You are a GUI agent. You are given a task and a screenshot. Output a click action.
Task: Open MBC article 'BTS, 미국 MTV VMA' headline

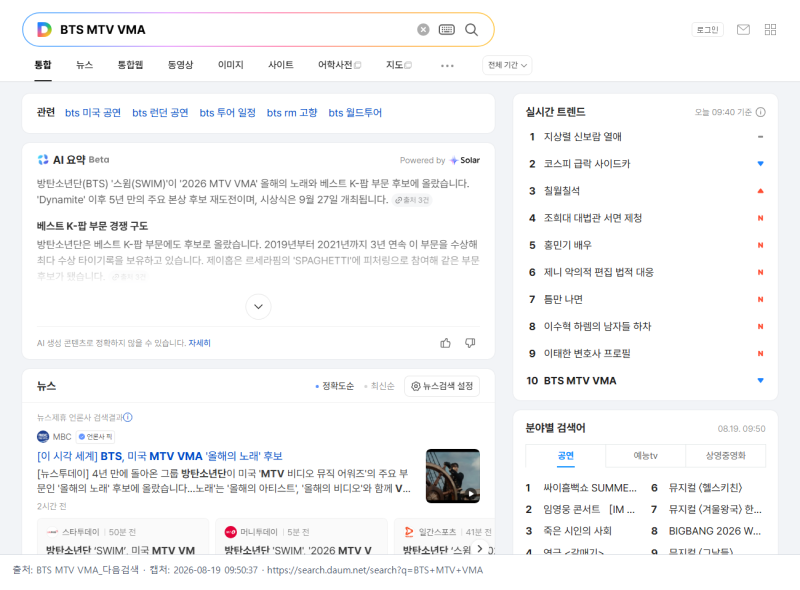[x=160, y=456]
